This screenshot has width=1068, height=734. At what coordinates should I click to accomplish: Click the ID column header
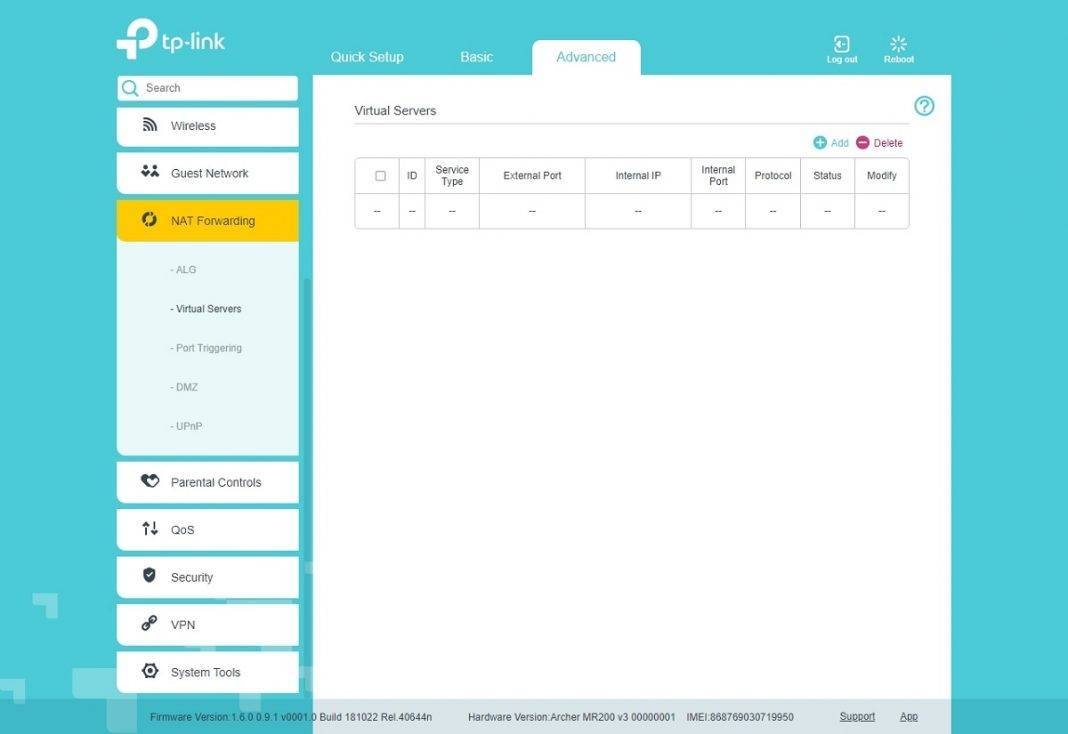tap(412, 176)
